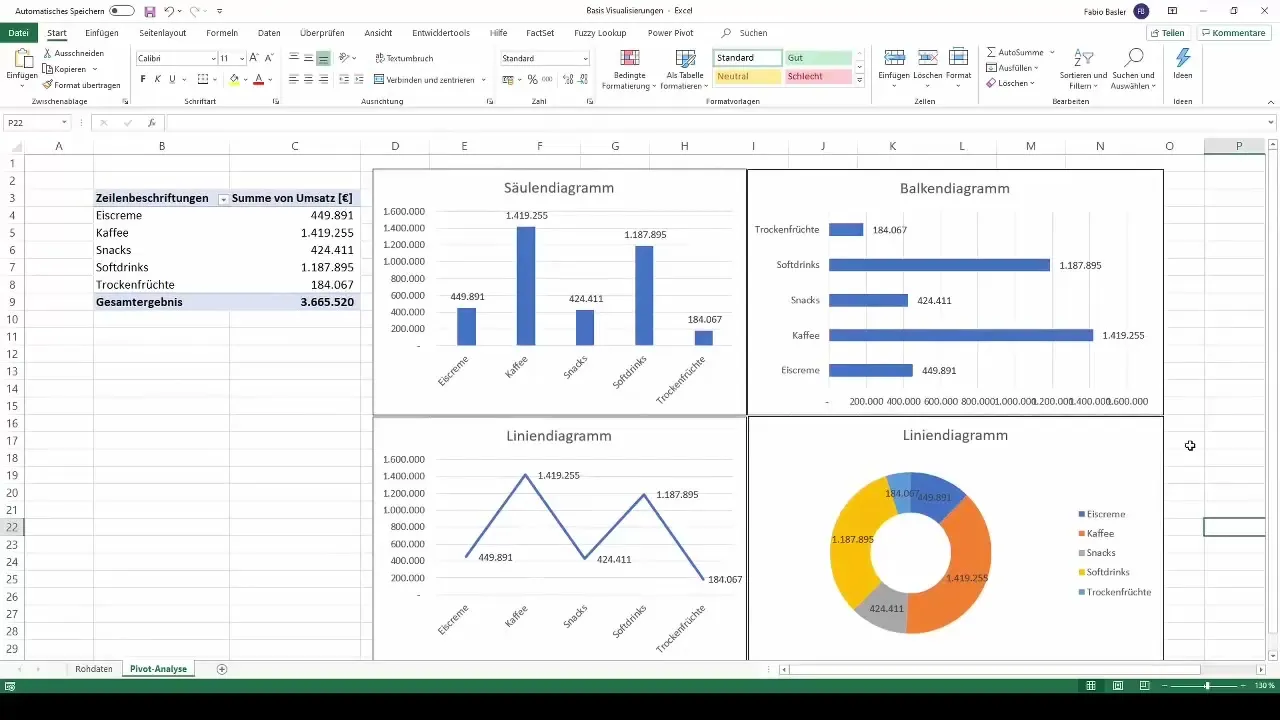Select cell containing 1.419.255 in Kaffee row

294,233
